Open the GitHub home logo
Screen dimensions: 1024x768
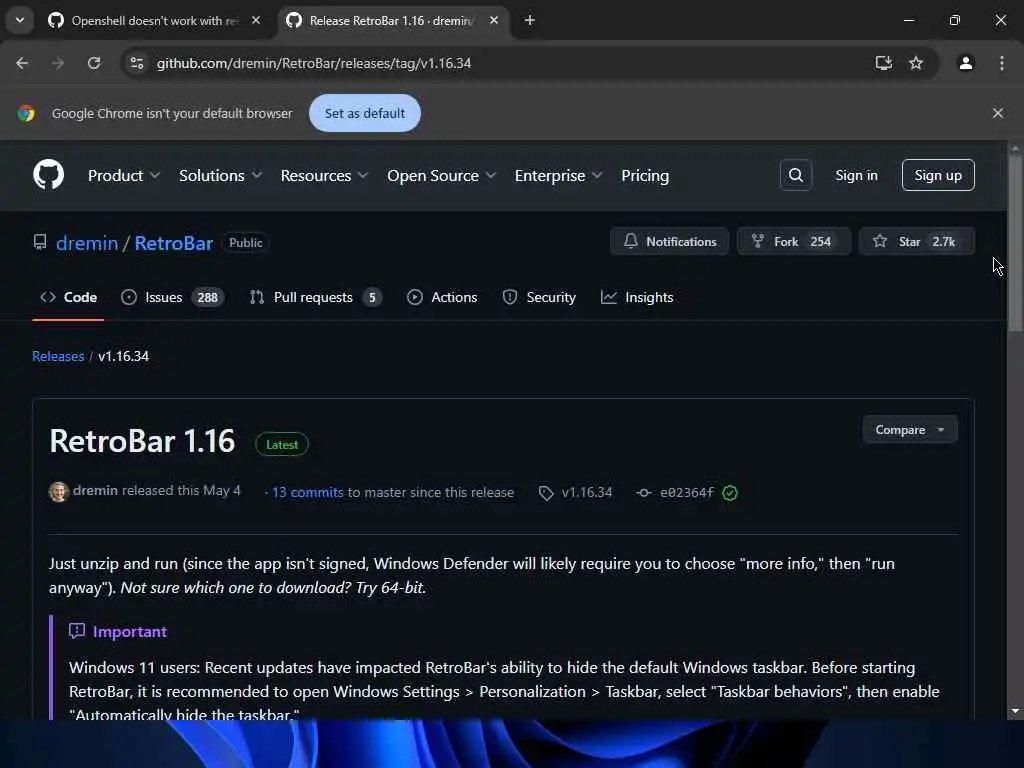pos(48,175)
